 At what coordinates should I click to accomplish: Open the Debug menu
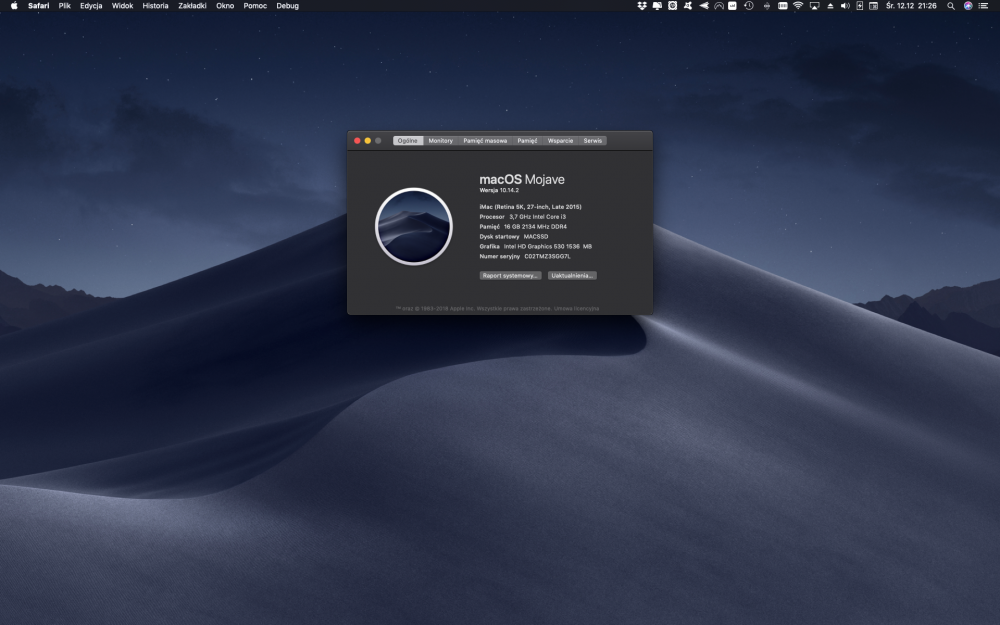(x=288, y=6)
